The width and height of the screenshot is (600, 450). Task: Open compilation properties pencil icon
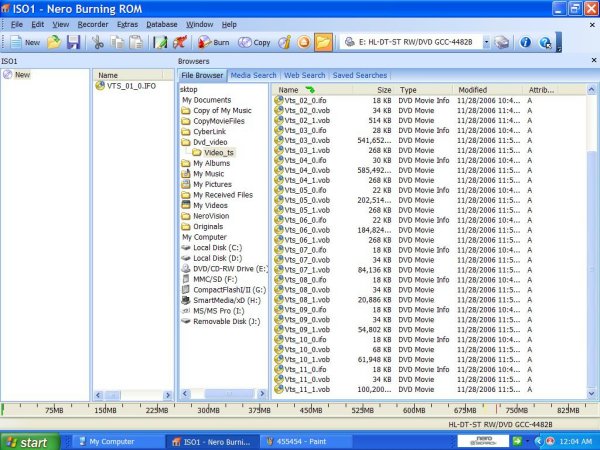point(160,42)
